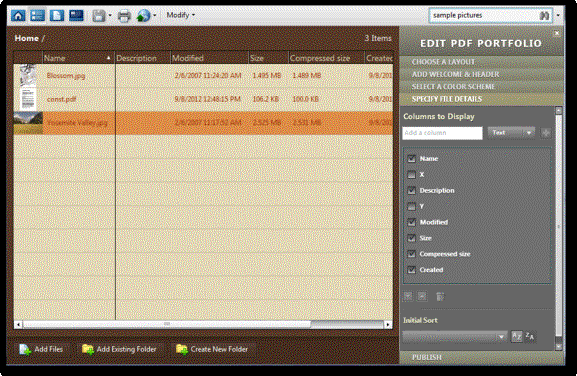Click the horizontal scrollbar of file list

point(203,324)
